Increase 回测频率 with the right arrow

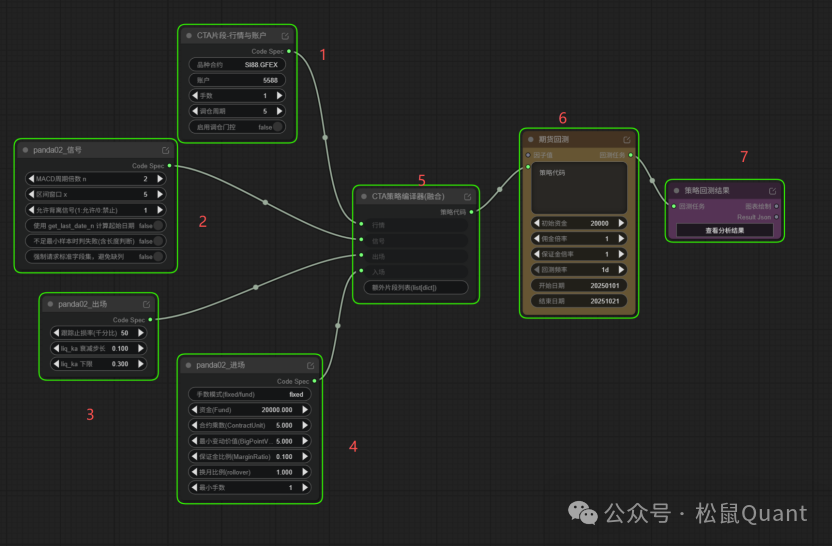[x=621, y=270]
